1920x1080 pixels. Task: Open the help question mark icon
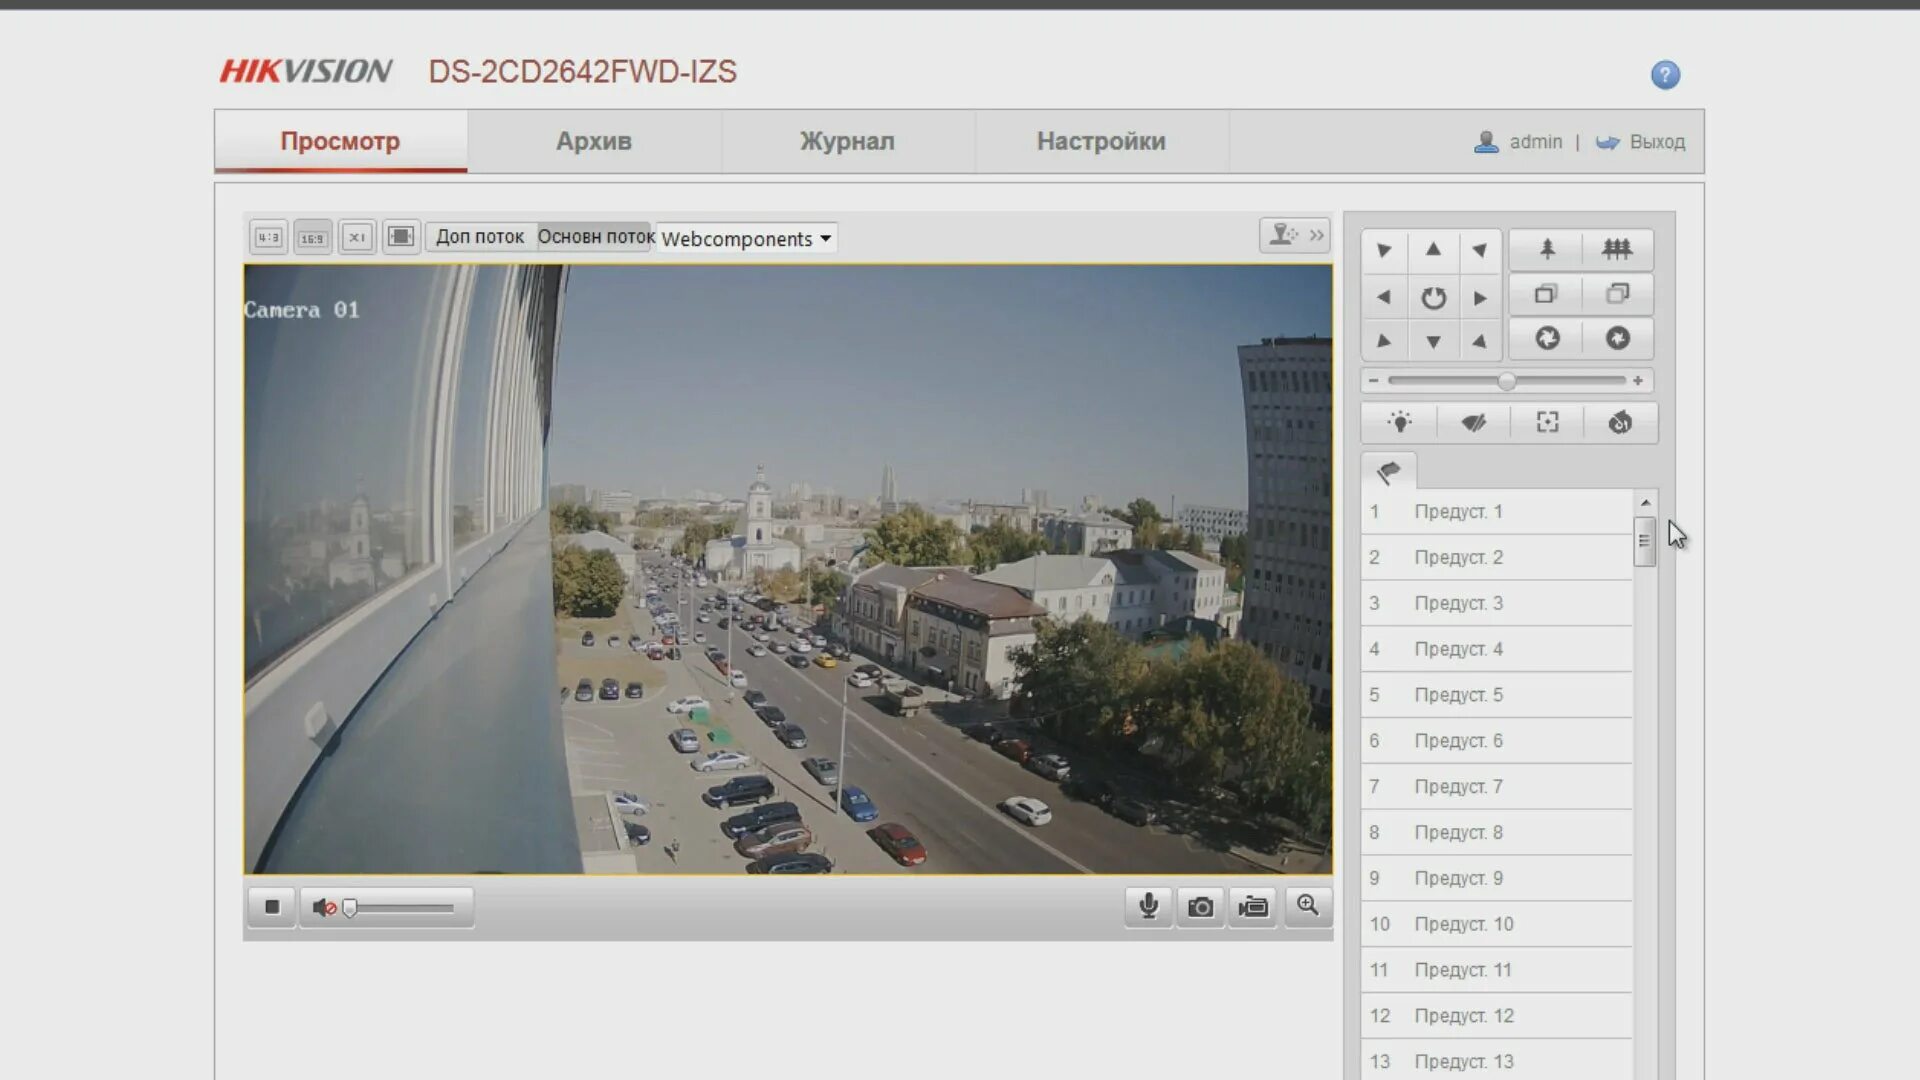[x=1665, y=75]
